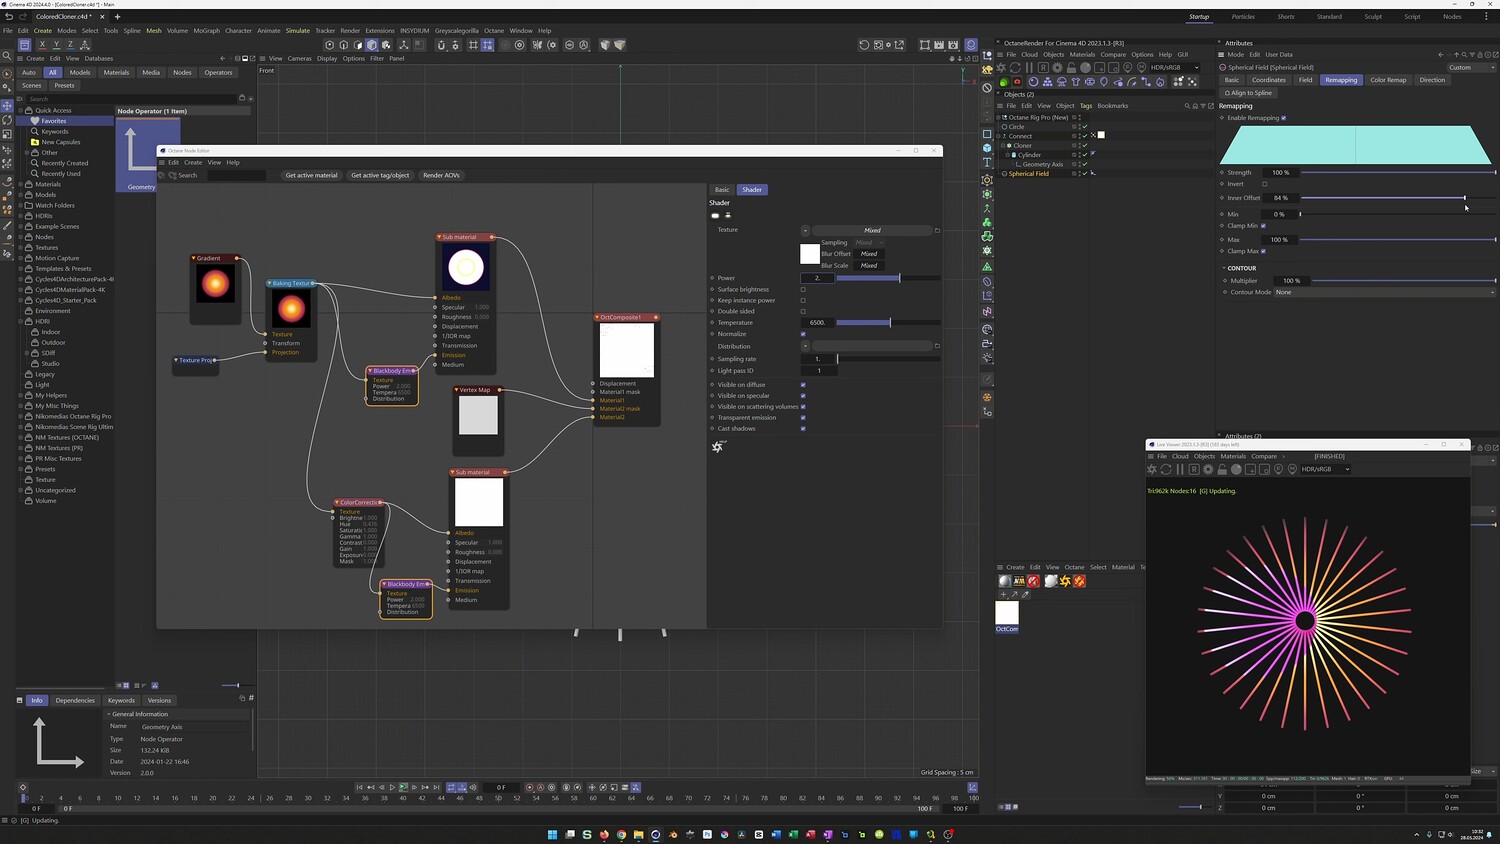The height and width of the screenshot is (844, 1500).
Task: Open the Tags menu in Objects manager
Action: pos(1086,106)
